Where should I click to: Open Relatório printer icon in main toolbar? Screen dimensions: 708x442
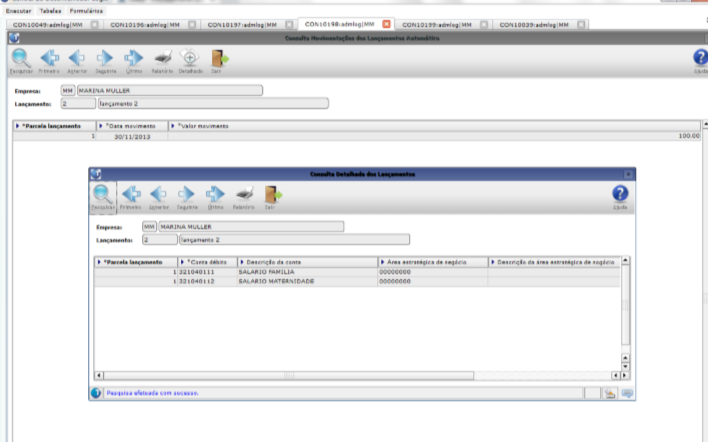tap(162, 61)
